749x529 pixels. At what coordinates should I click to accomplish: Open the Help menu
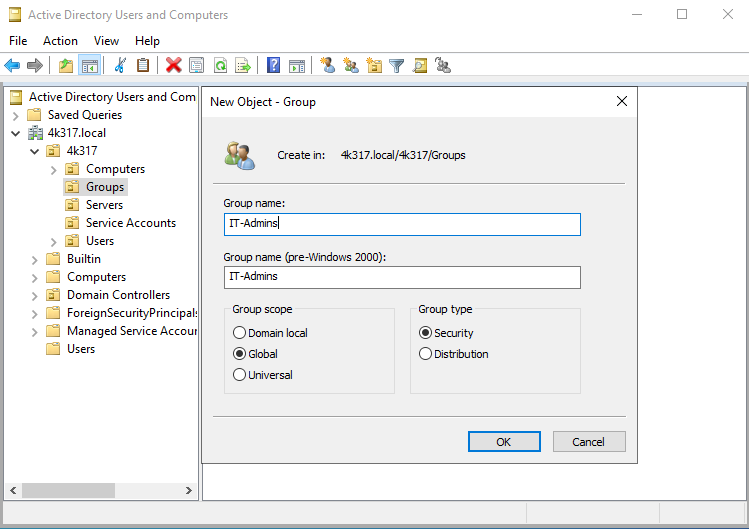(147, 41)
